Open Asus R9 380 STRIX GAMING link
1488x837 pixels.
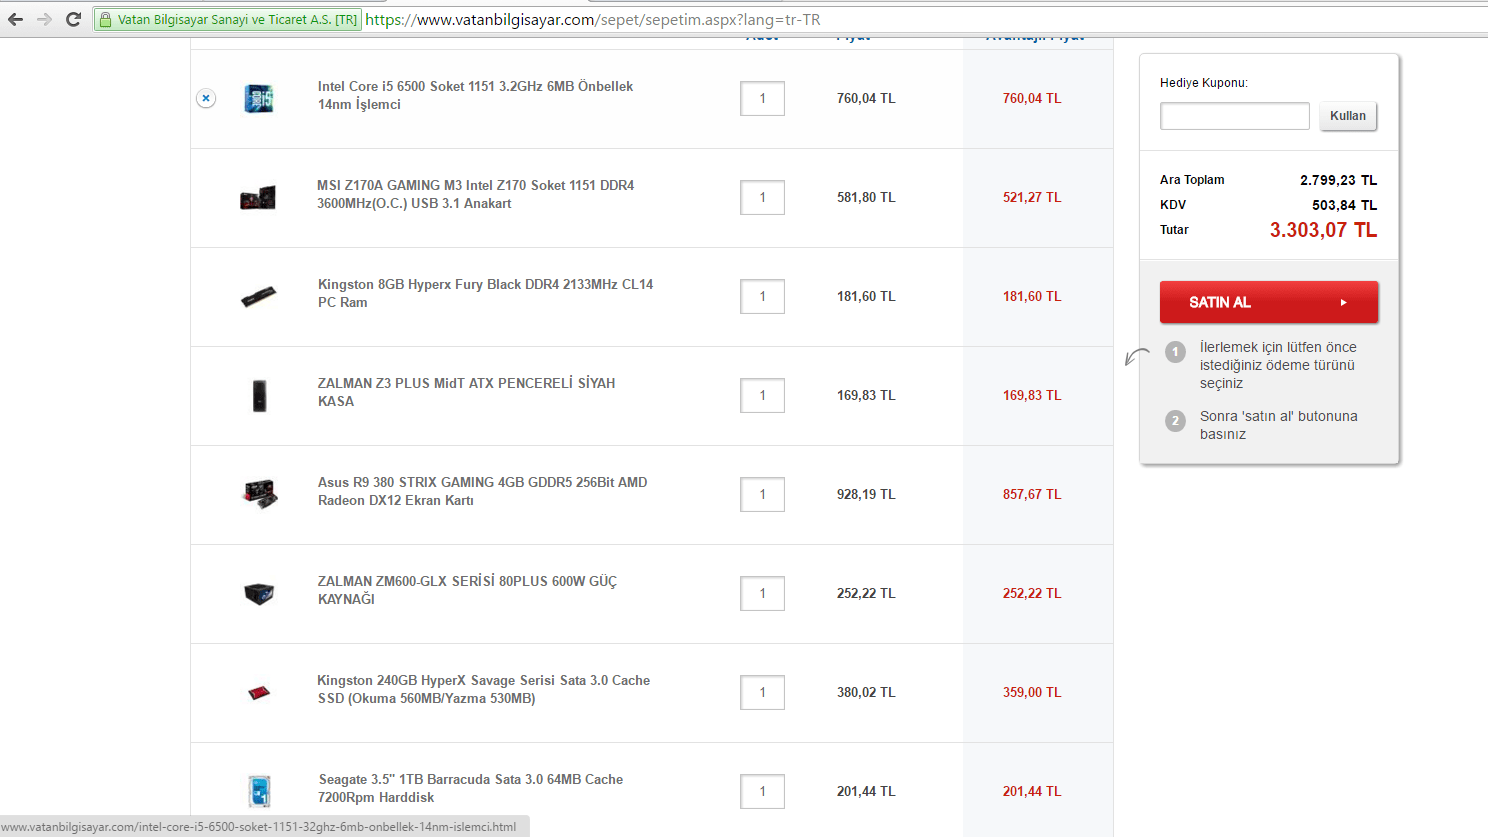click(482, 491)
